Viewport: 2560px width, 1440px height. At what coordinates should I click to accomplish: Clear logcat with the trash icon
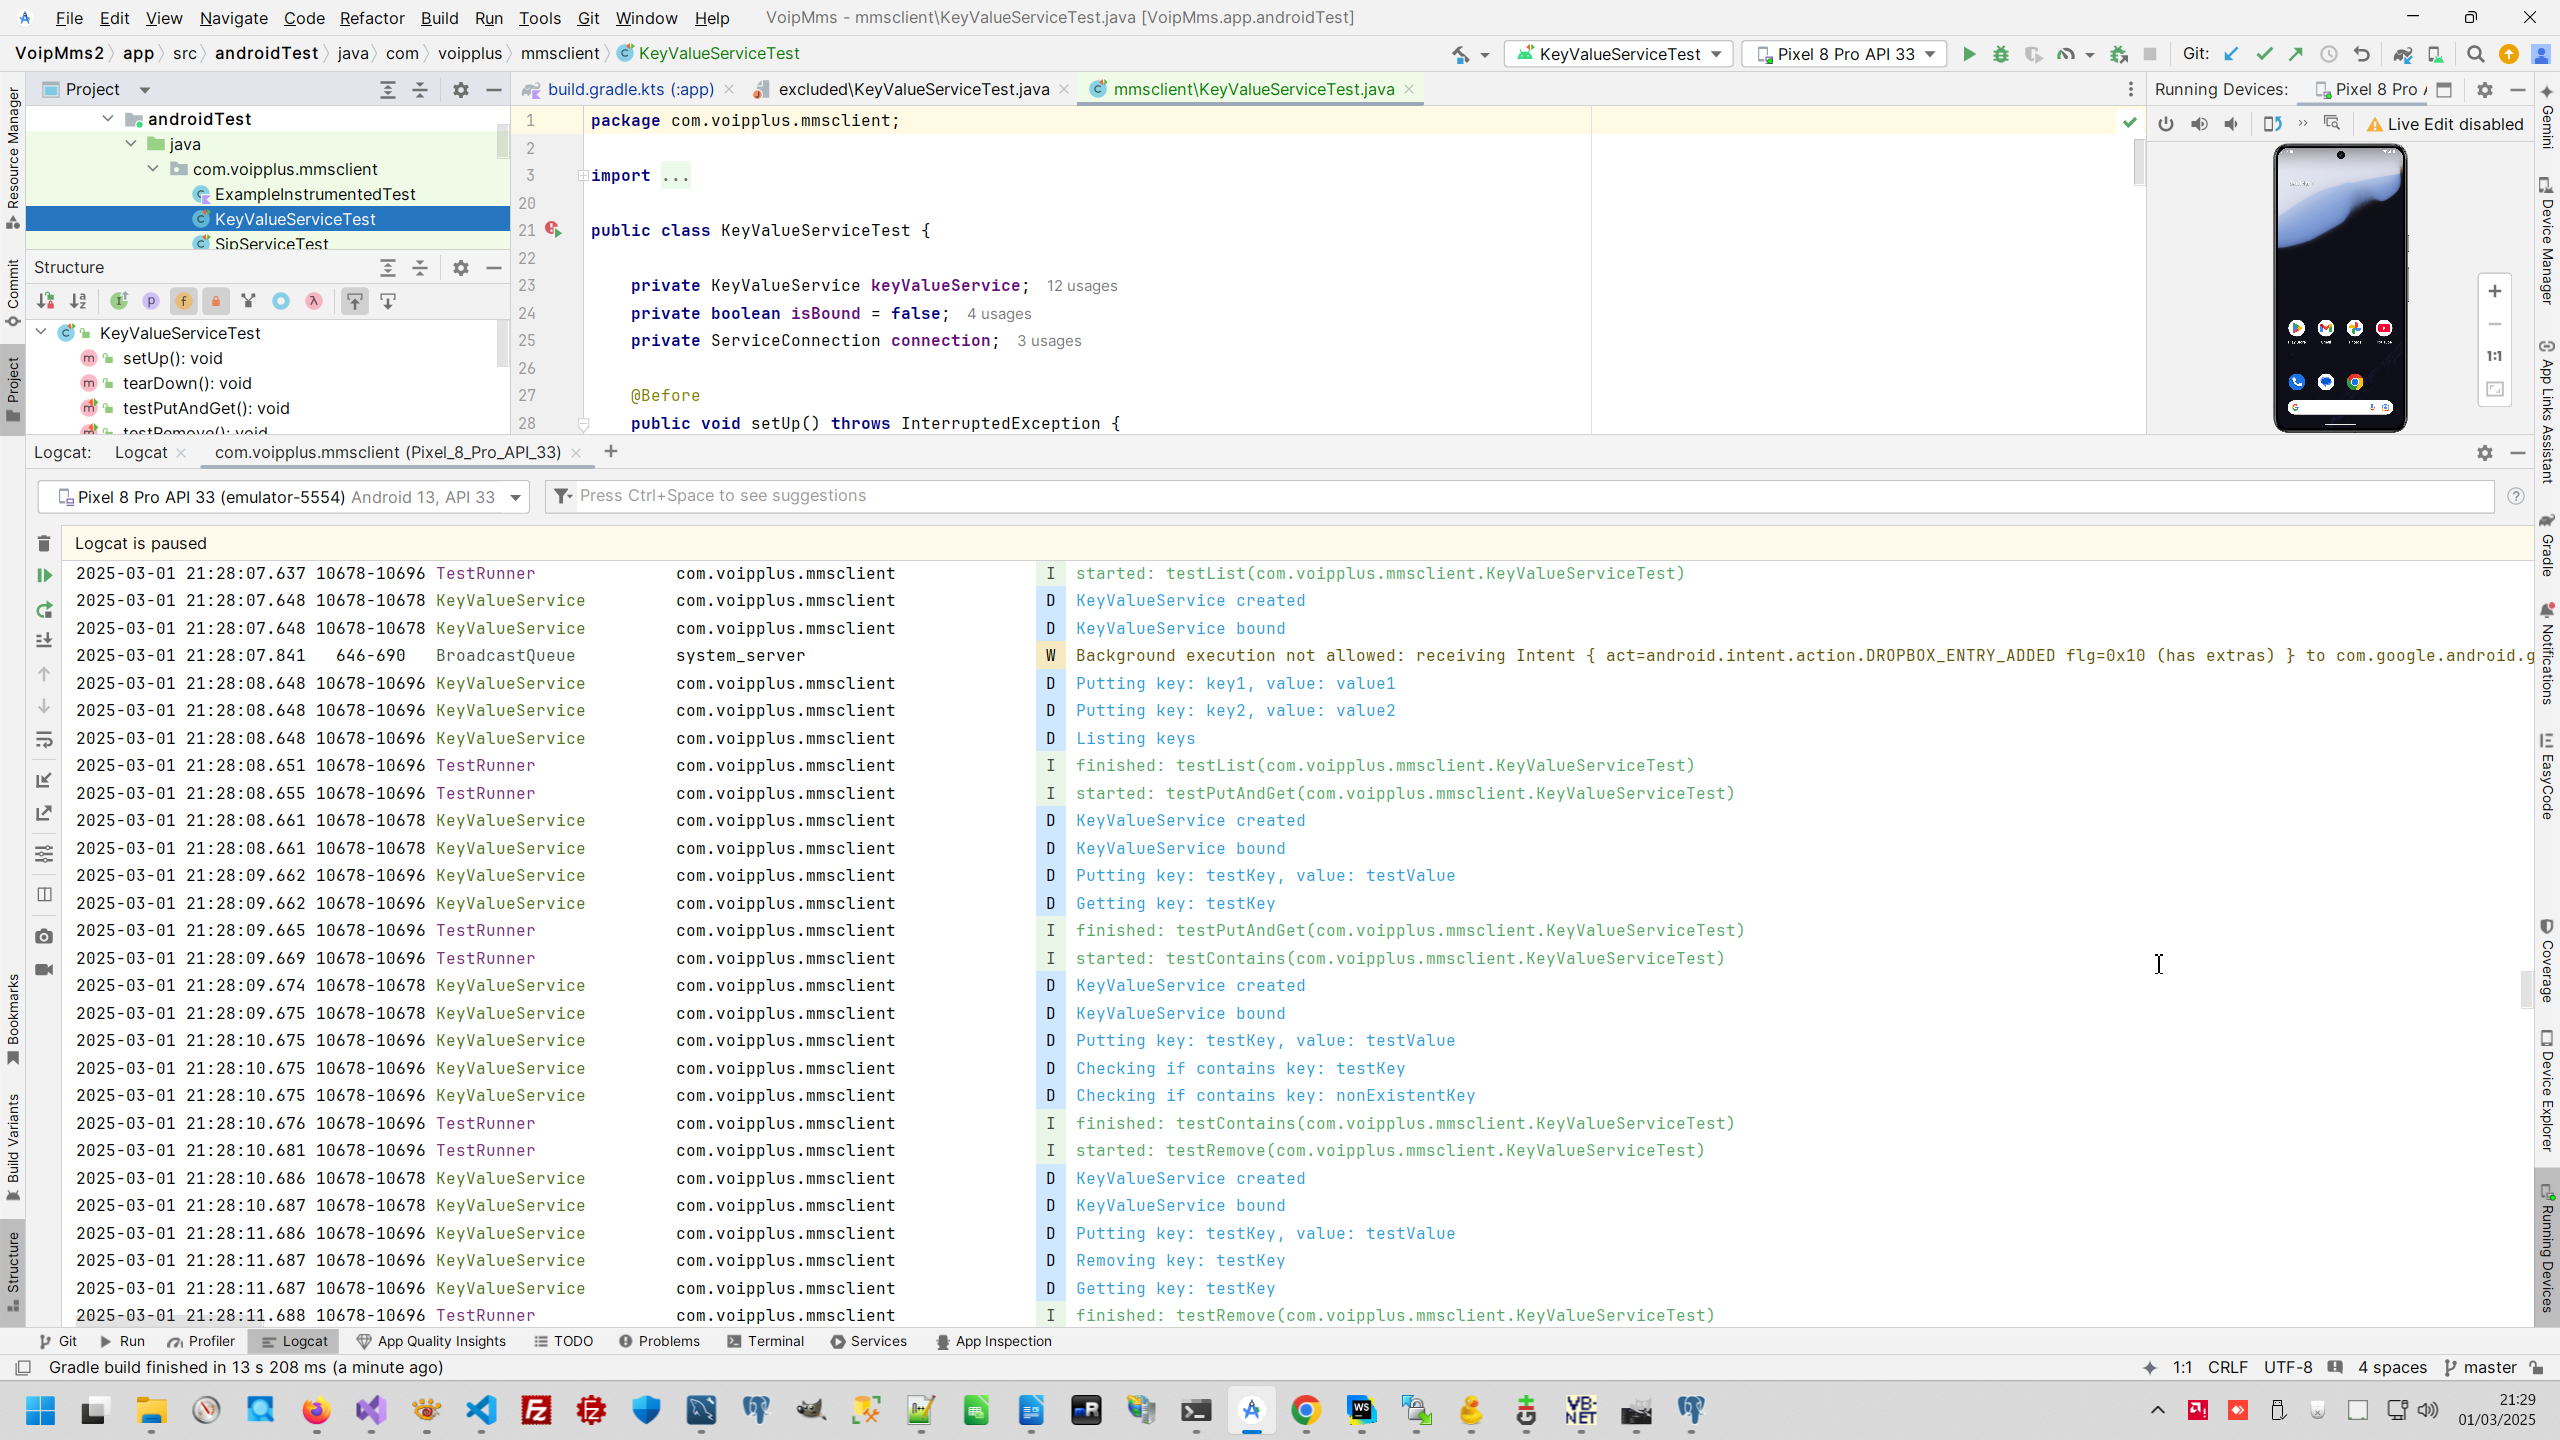(44, 543)
